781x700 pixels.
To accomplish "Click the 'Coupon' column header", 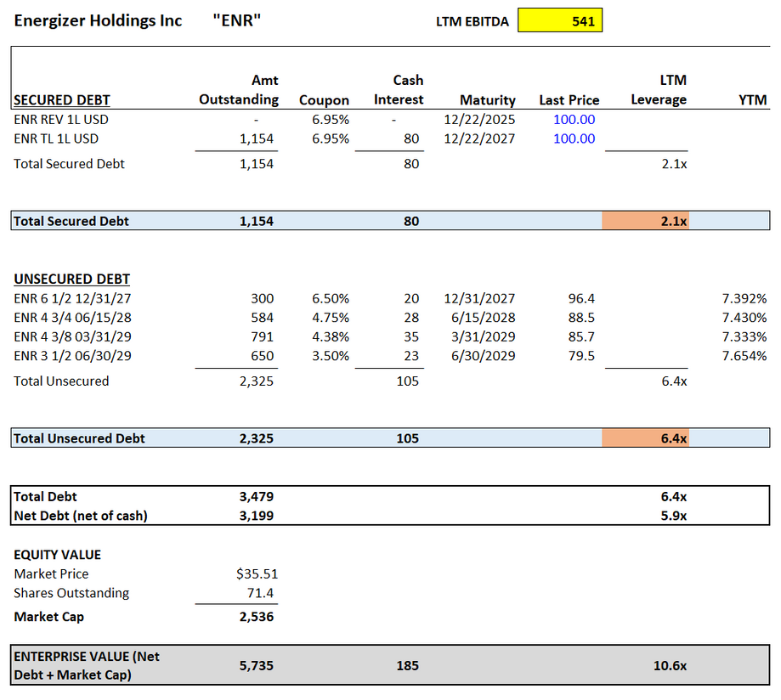I will click(324, 100).
